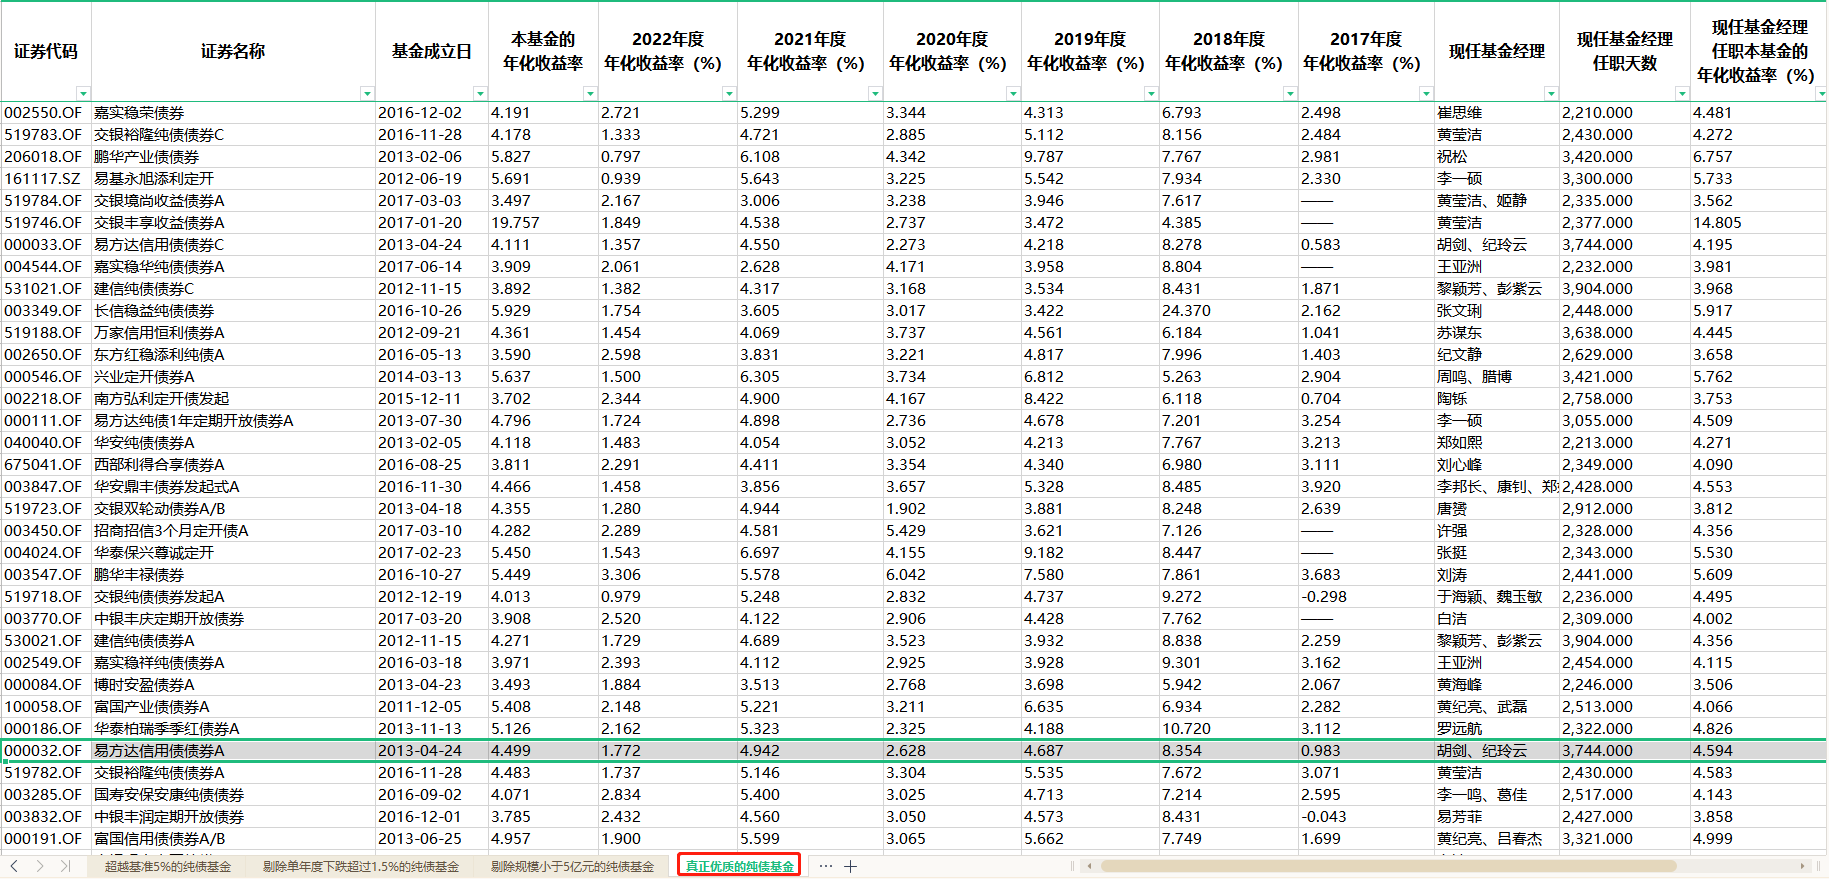Select the 现任基金经理 header cell
Screen dimensions: 1829x879
coord(1497,51)
